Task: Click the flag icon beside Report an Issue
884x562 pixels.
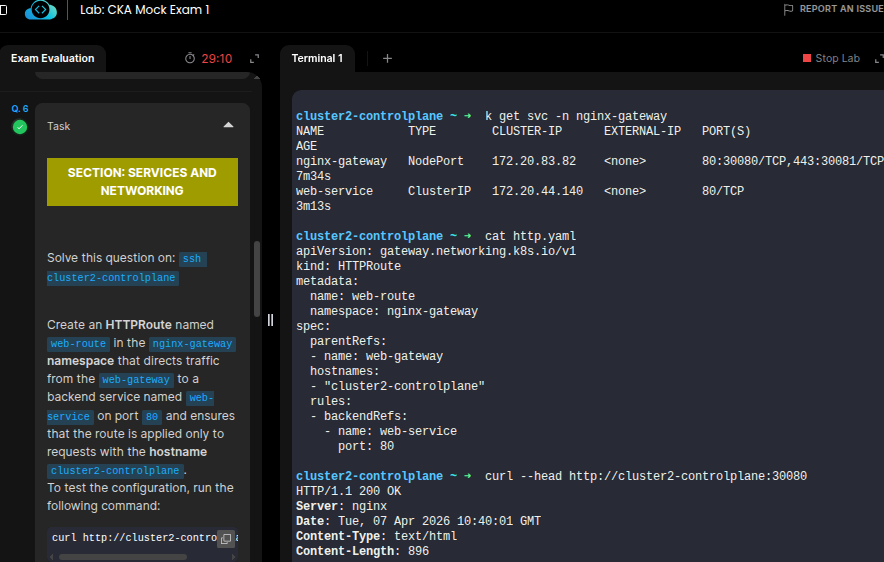Action: pos(788,9)
